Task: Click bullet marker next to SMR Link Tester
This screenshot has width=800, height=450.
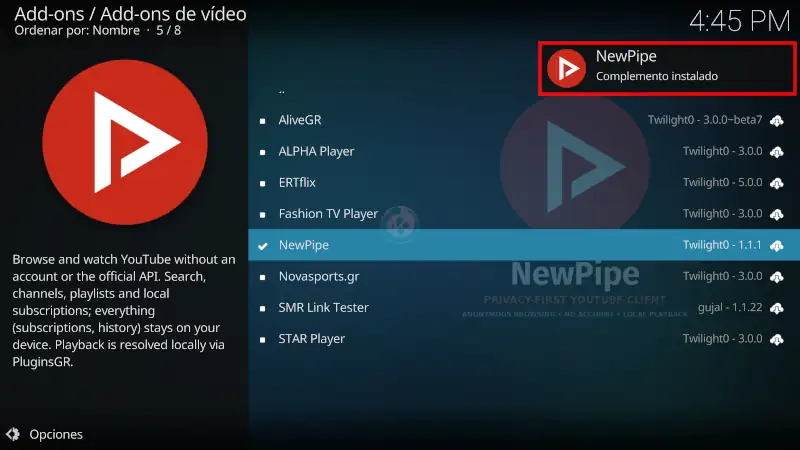Action: click(x=262, y=309)
